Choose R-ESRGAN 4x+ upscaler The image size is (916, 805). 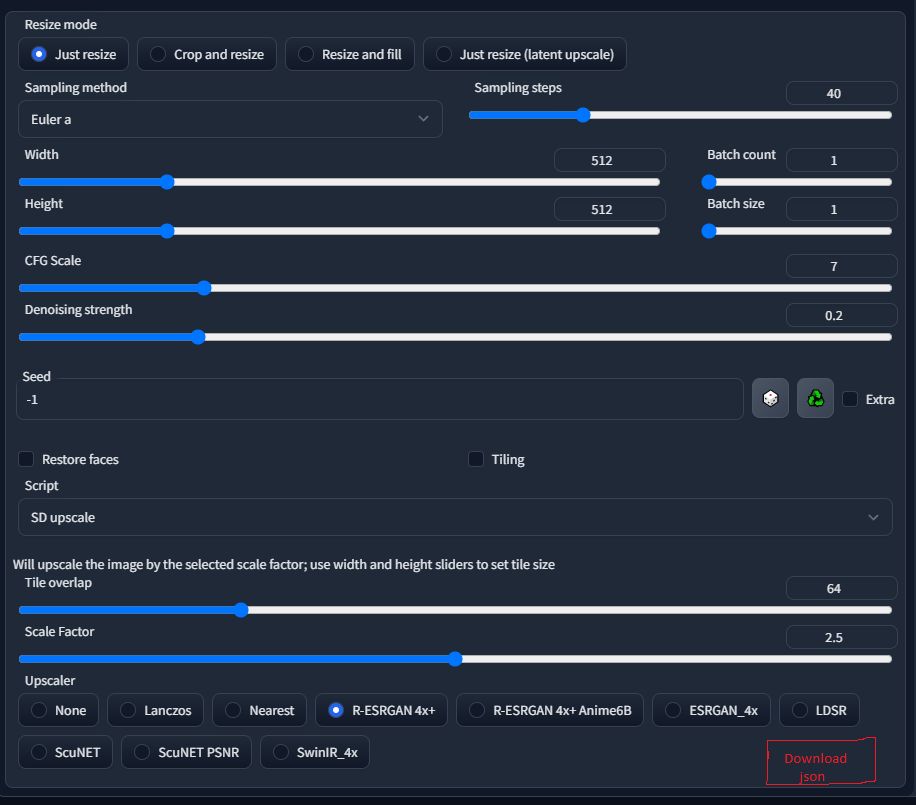click(x=381, y=710)
